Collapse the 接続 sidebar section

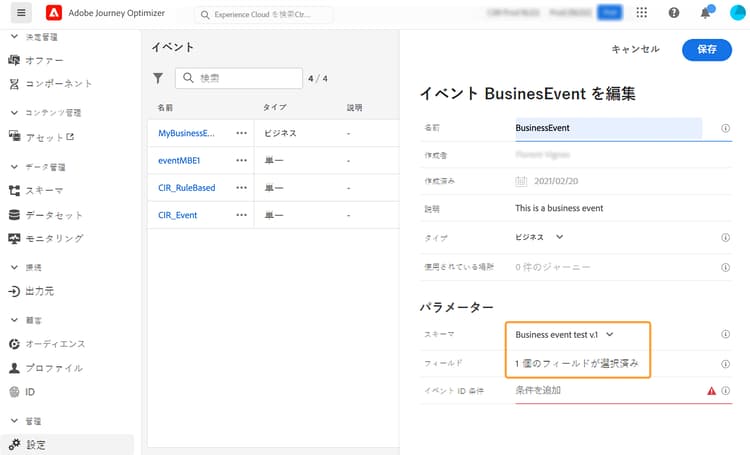14,267
